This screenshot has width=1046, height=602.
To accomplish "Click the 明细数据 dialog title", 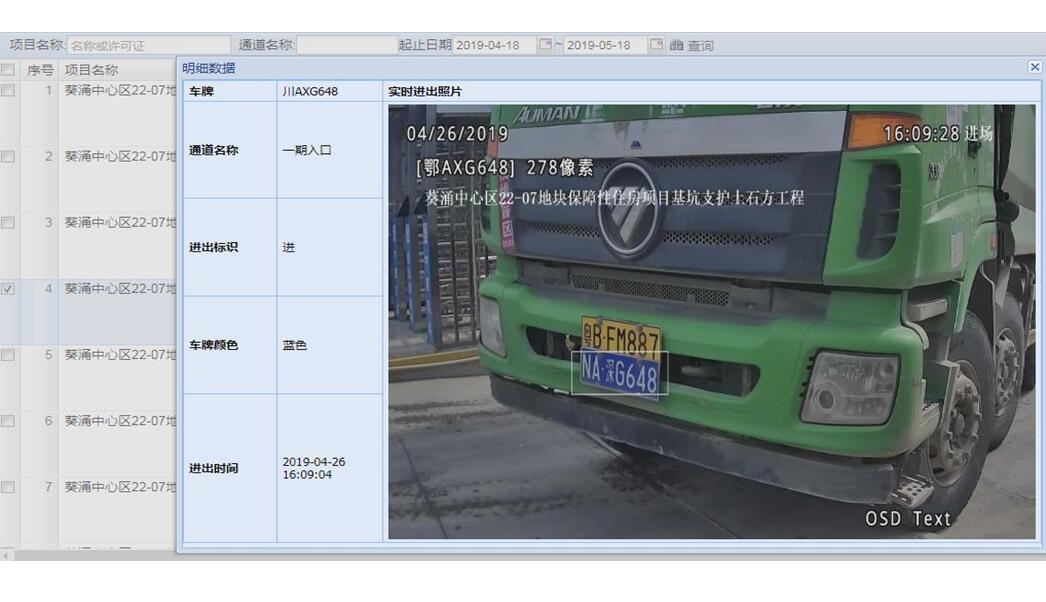I will coord(209,68).
